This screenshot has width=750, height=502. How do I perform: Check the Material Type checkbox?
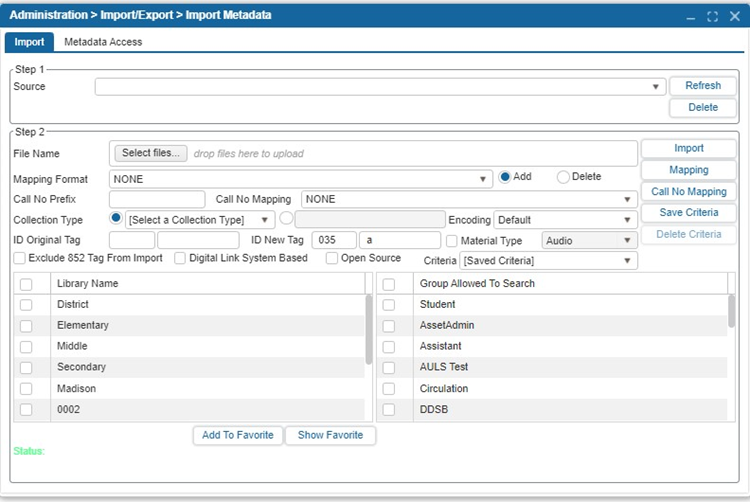452,241
